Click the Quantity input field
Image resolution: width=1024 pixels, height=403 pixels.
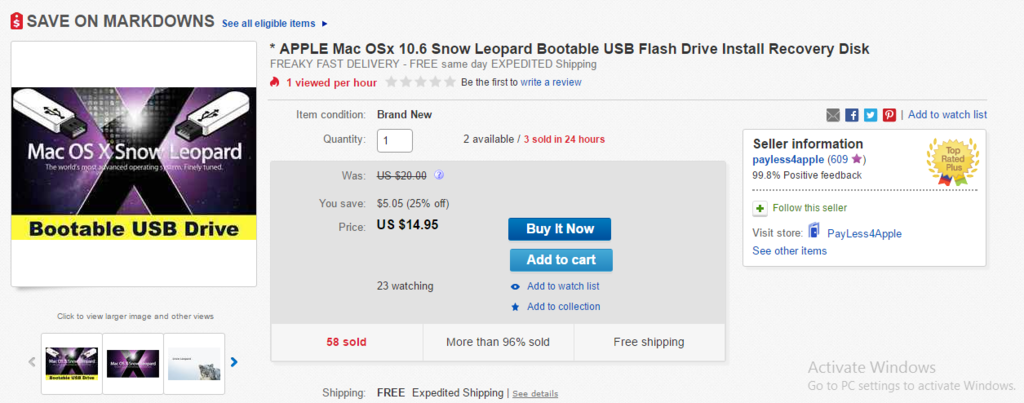point(394,140)
